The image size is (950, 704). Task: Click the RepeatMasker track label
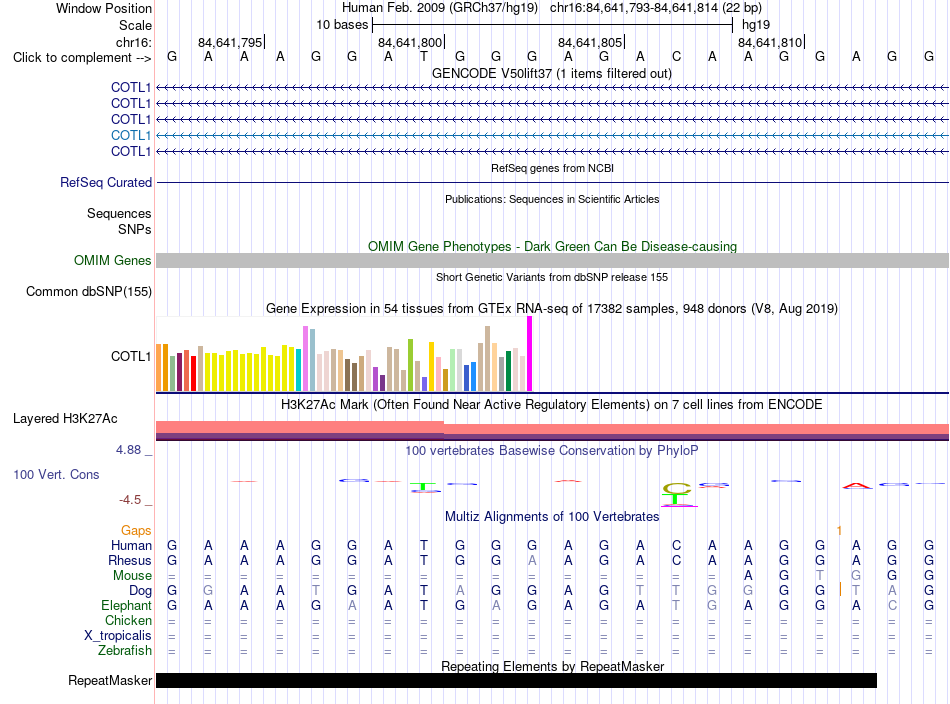pos(110,680)
